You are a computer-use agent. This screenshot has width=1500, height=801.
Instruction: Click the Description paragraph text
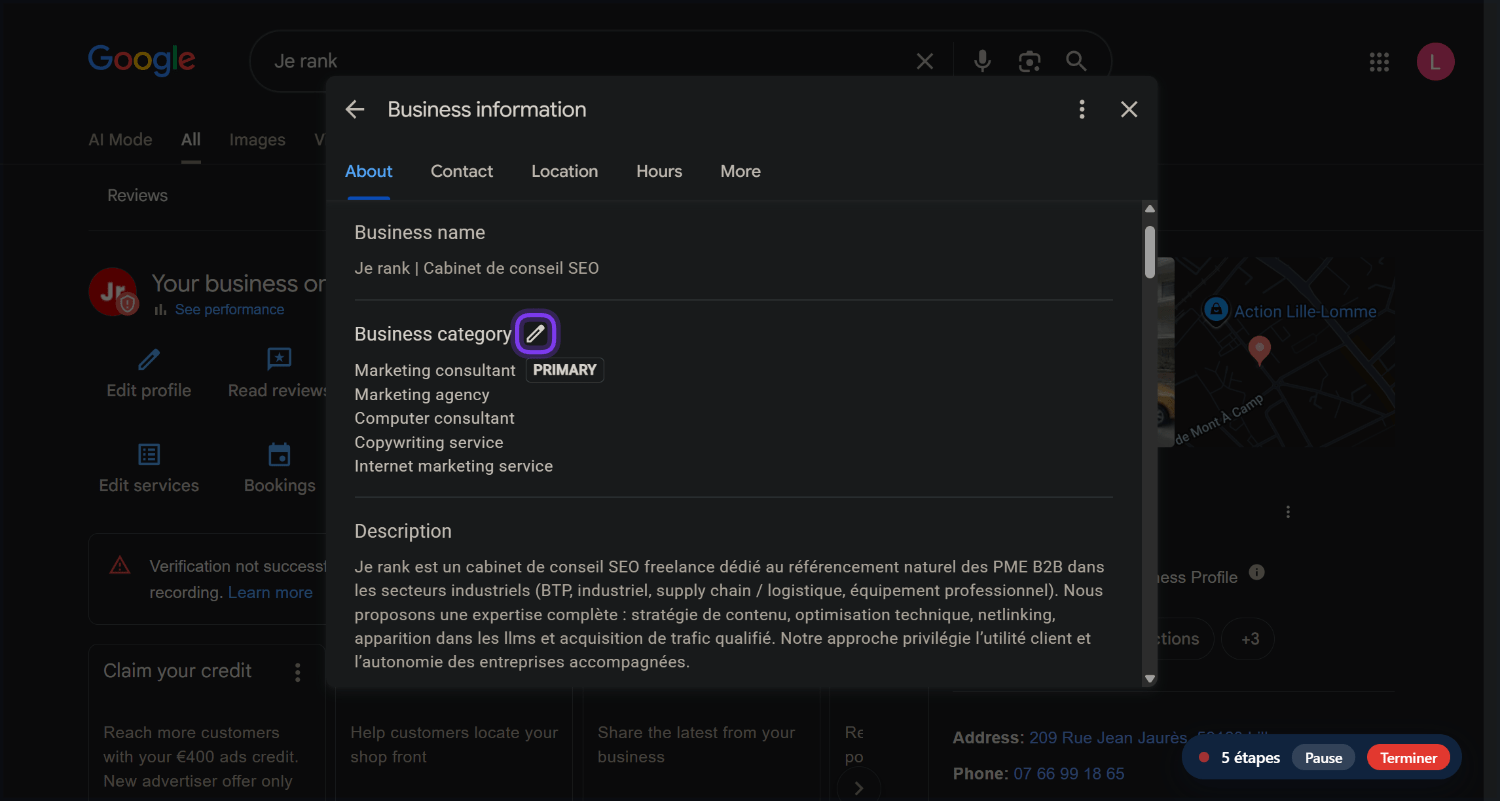pyautogui.click(x=730, y=614)
